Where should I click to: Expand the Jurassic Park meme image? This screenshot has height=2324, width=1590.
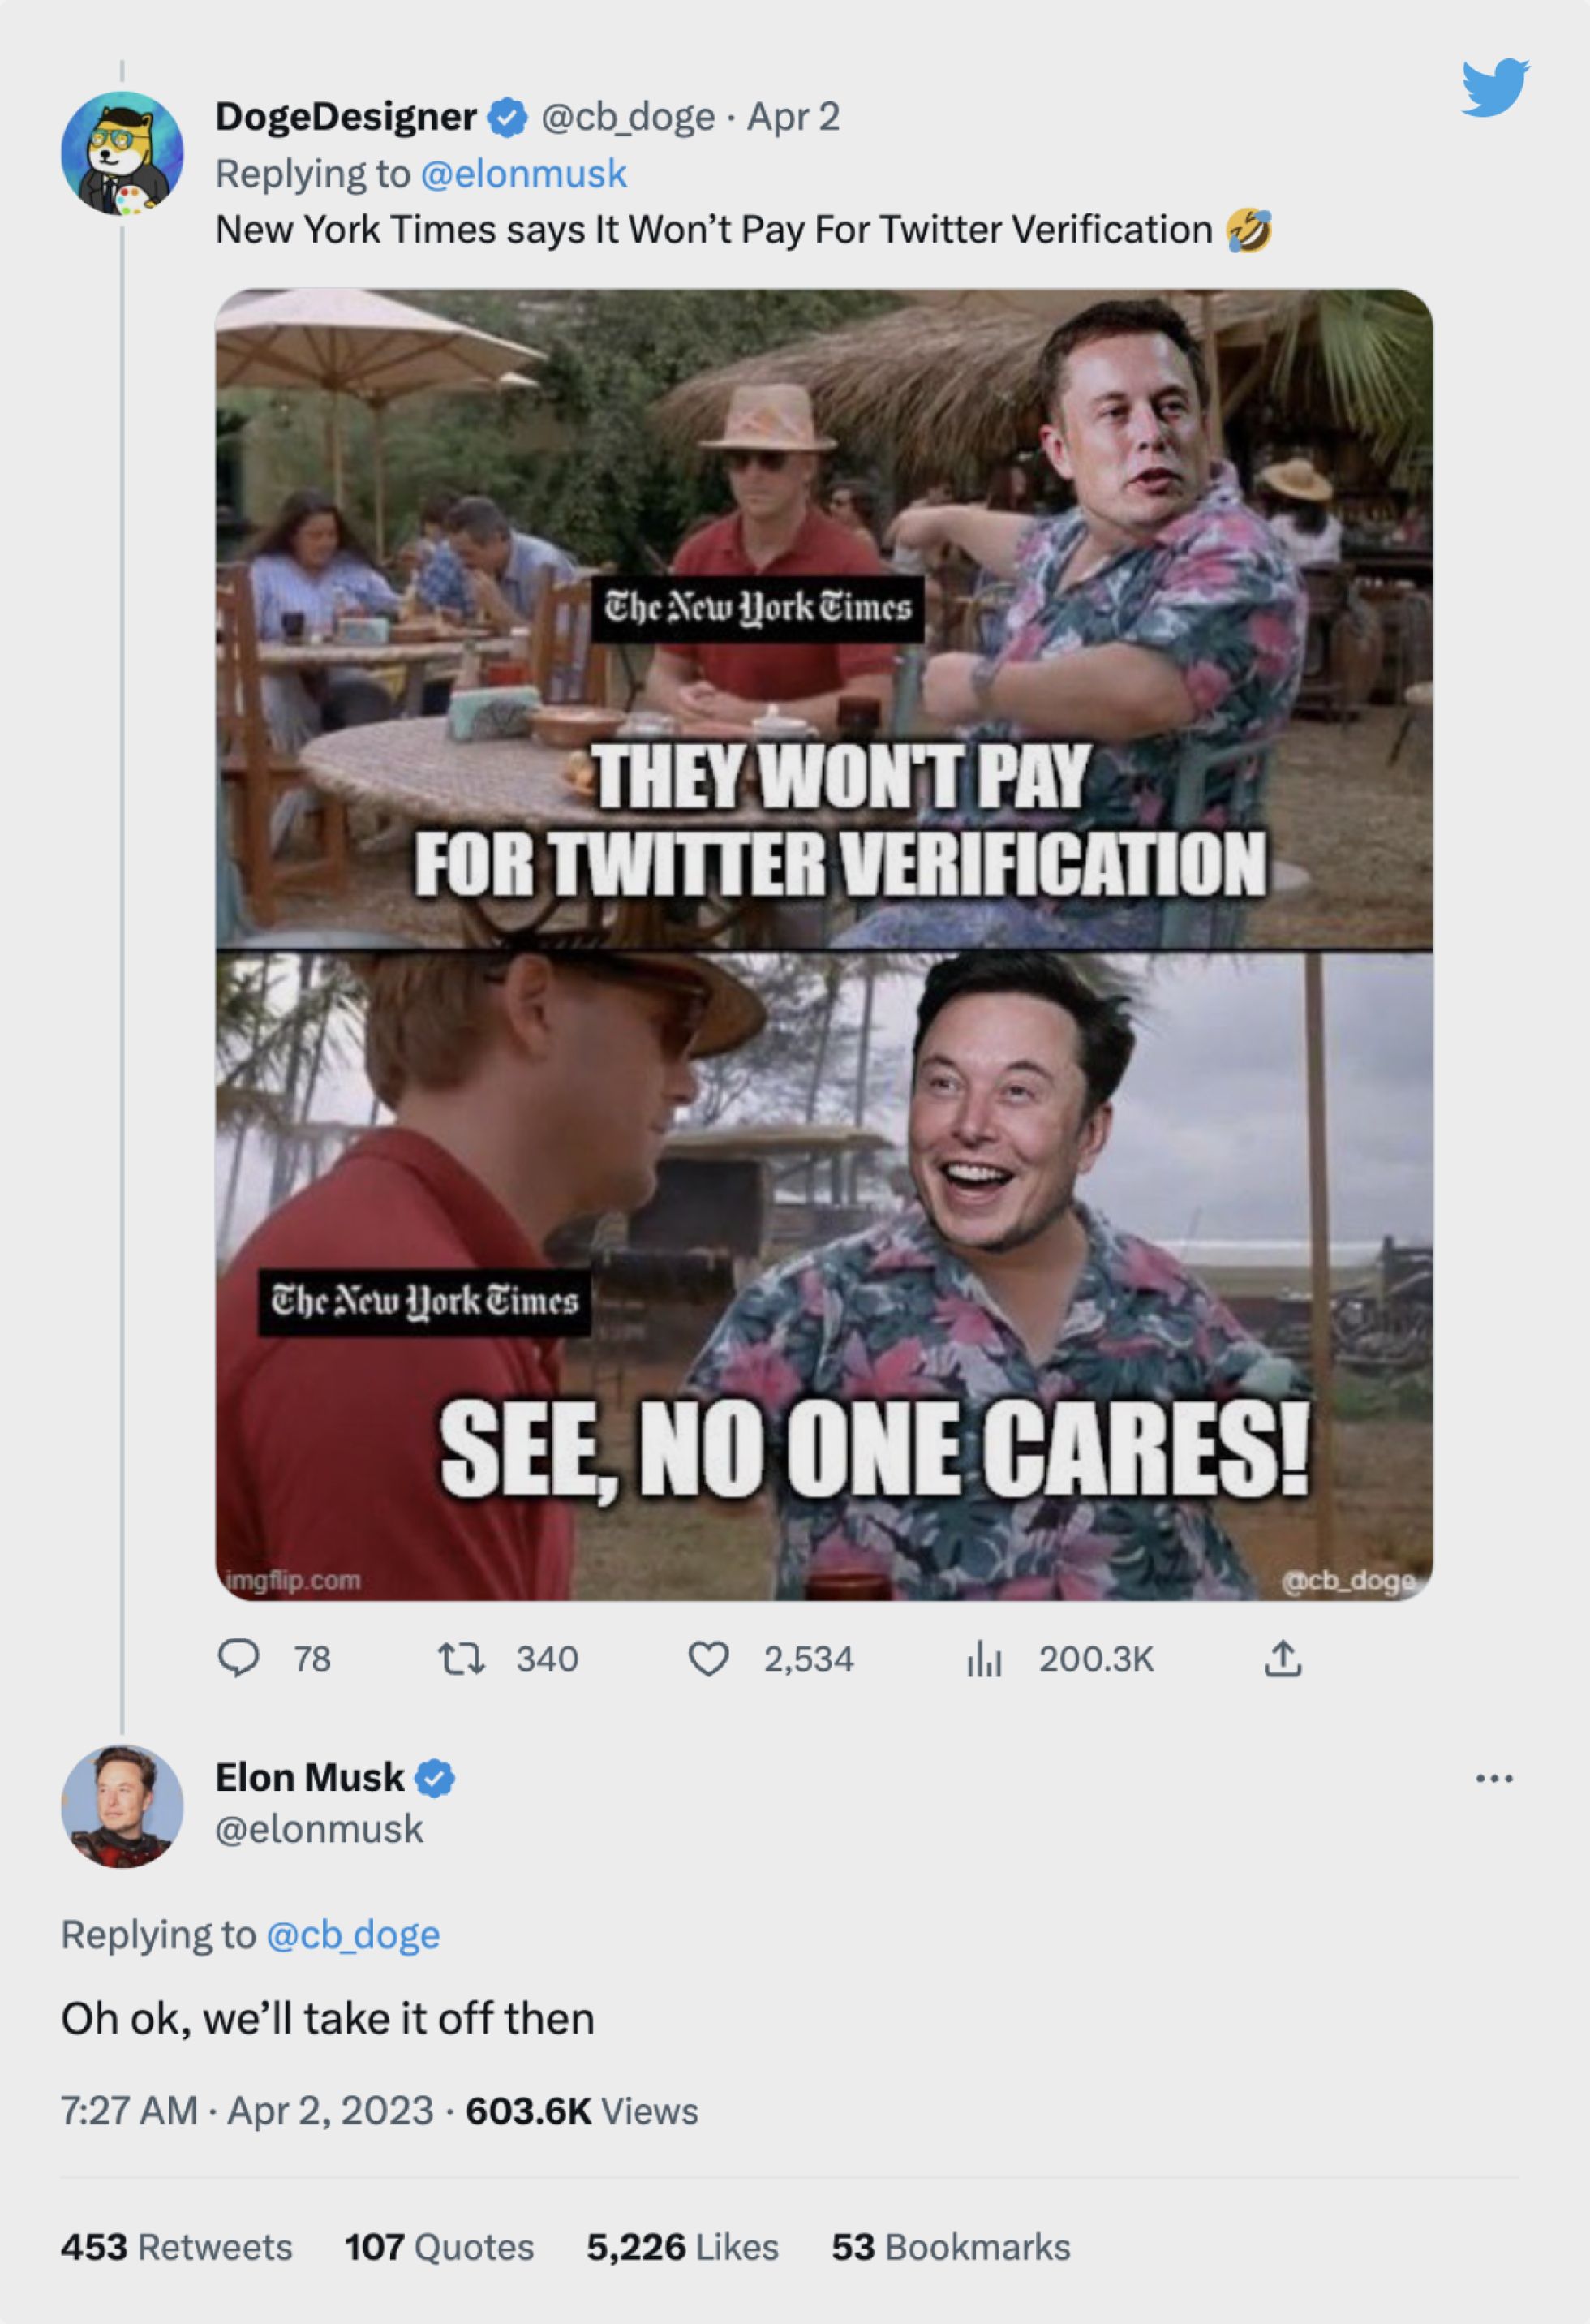click(x=824, y=944)
